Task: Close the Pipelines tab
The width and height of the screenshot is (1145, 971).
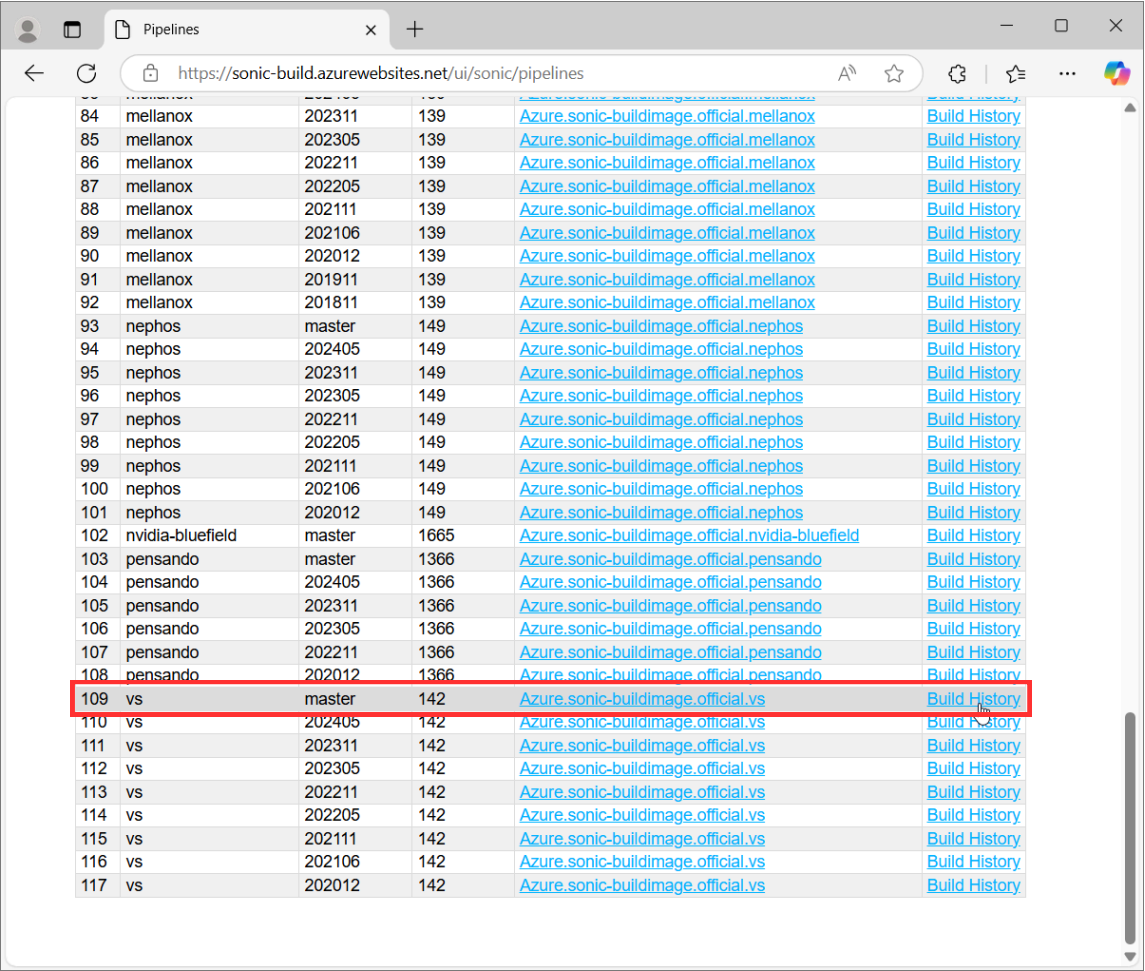Action: [370, 30]
